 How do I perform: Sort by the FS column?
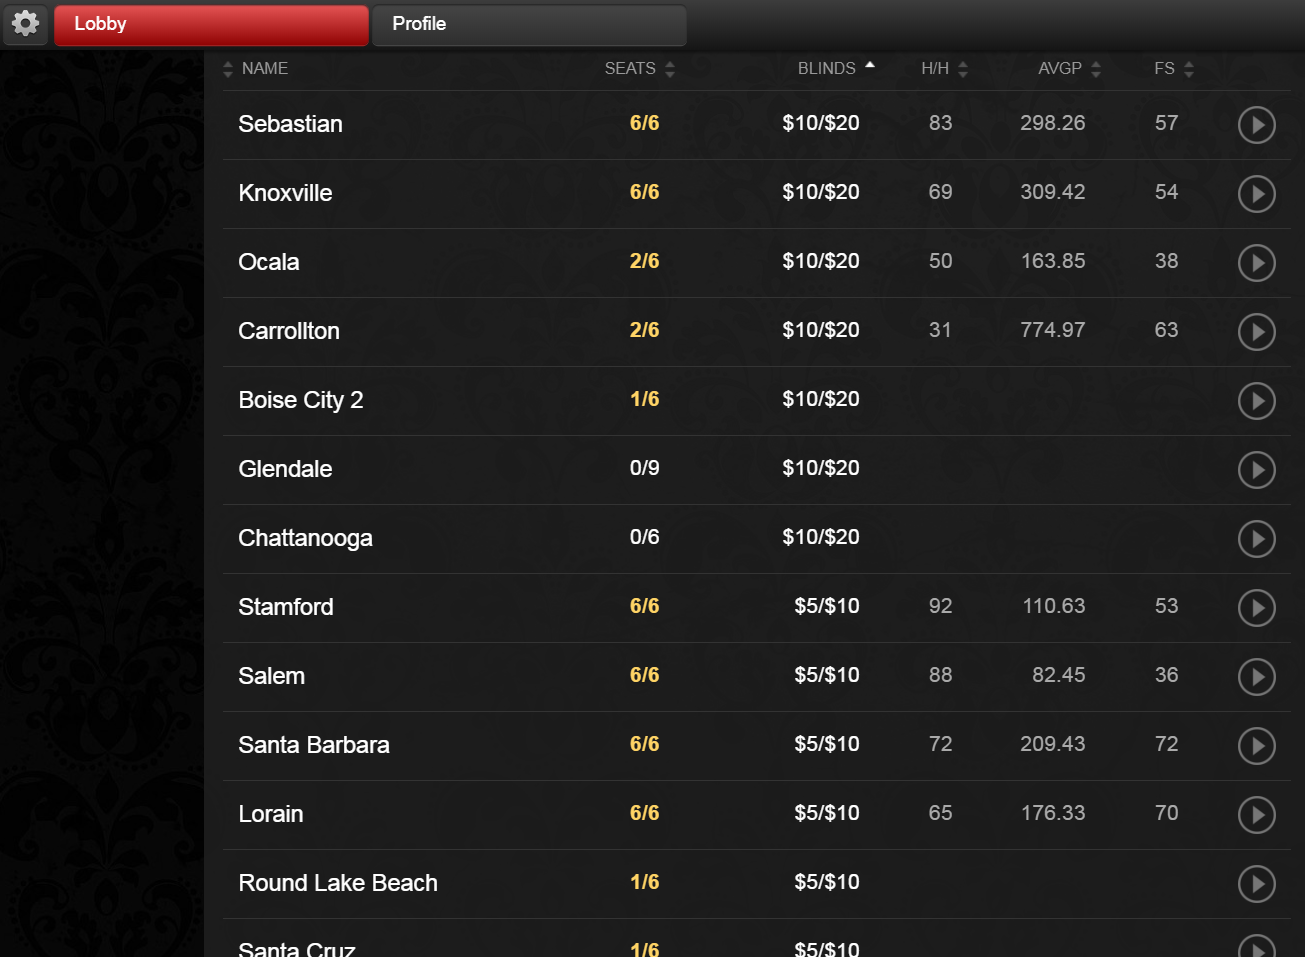point(1164,69)
